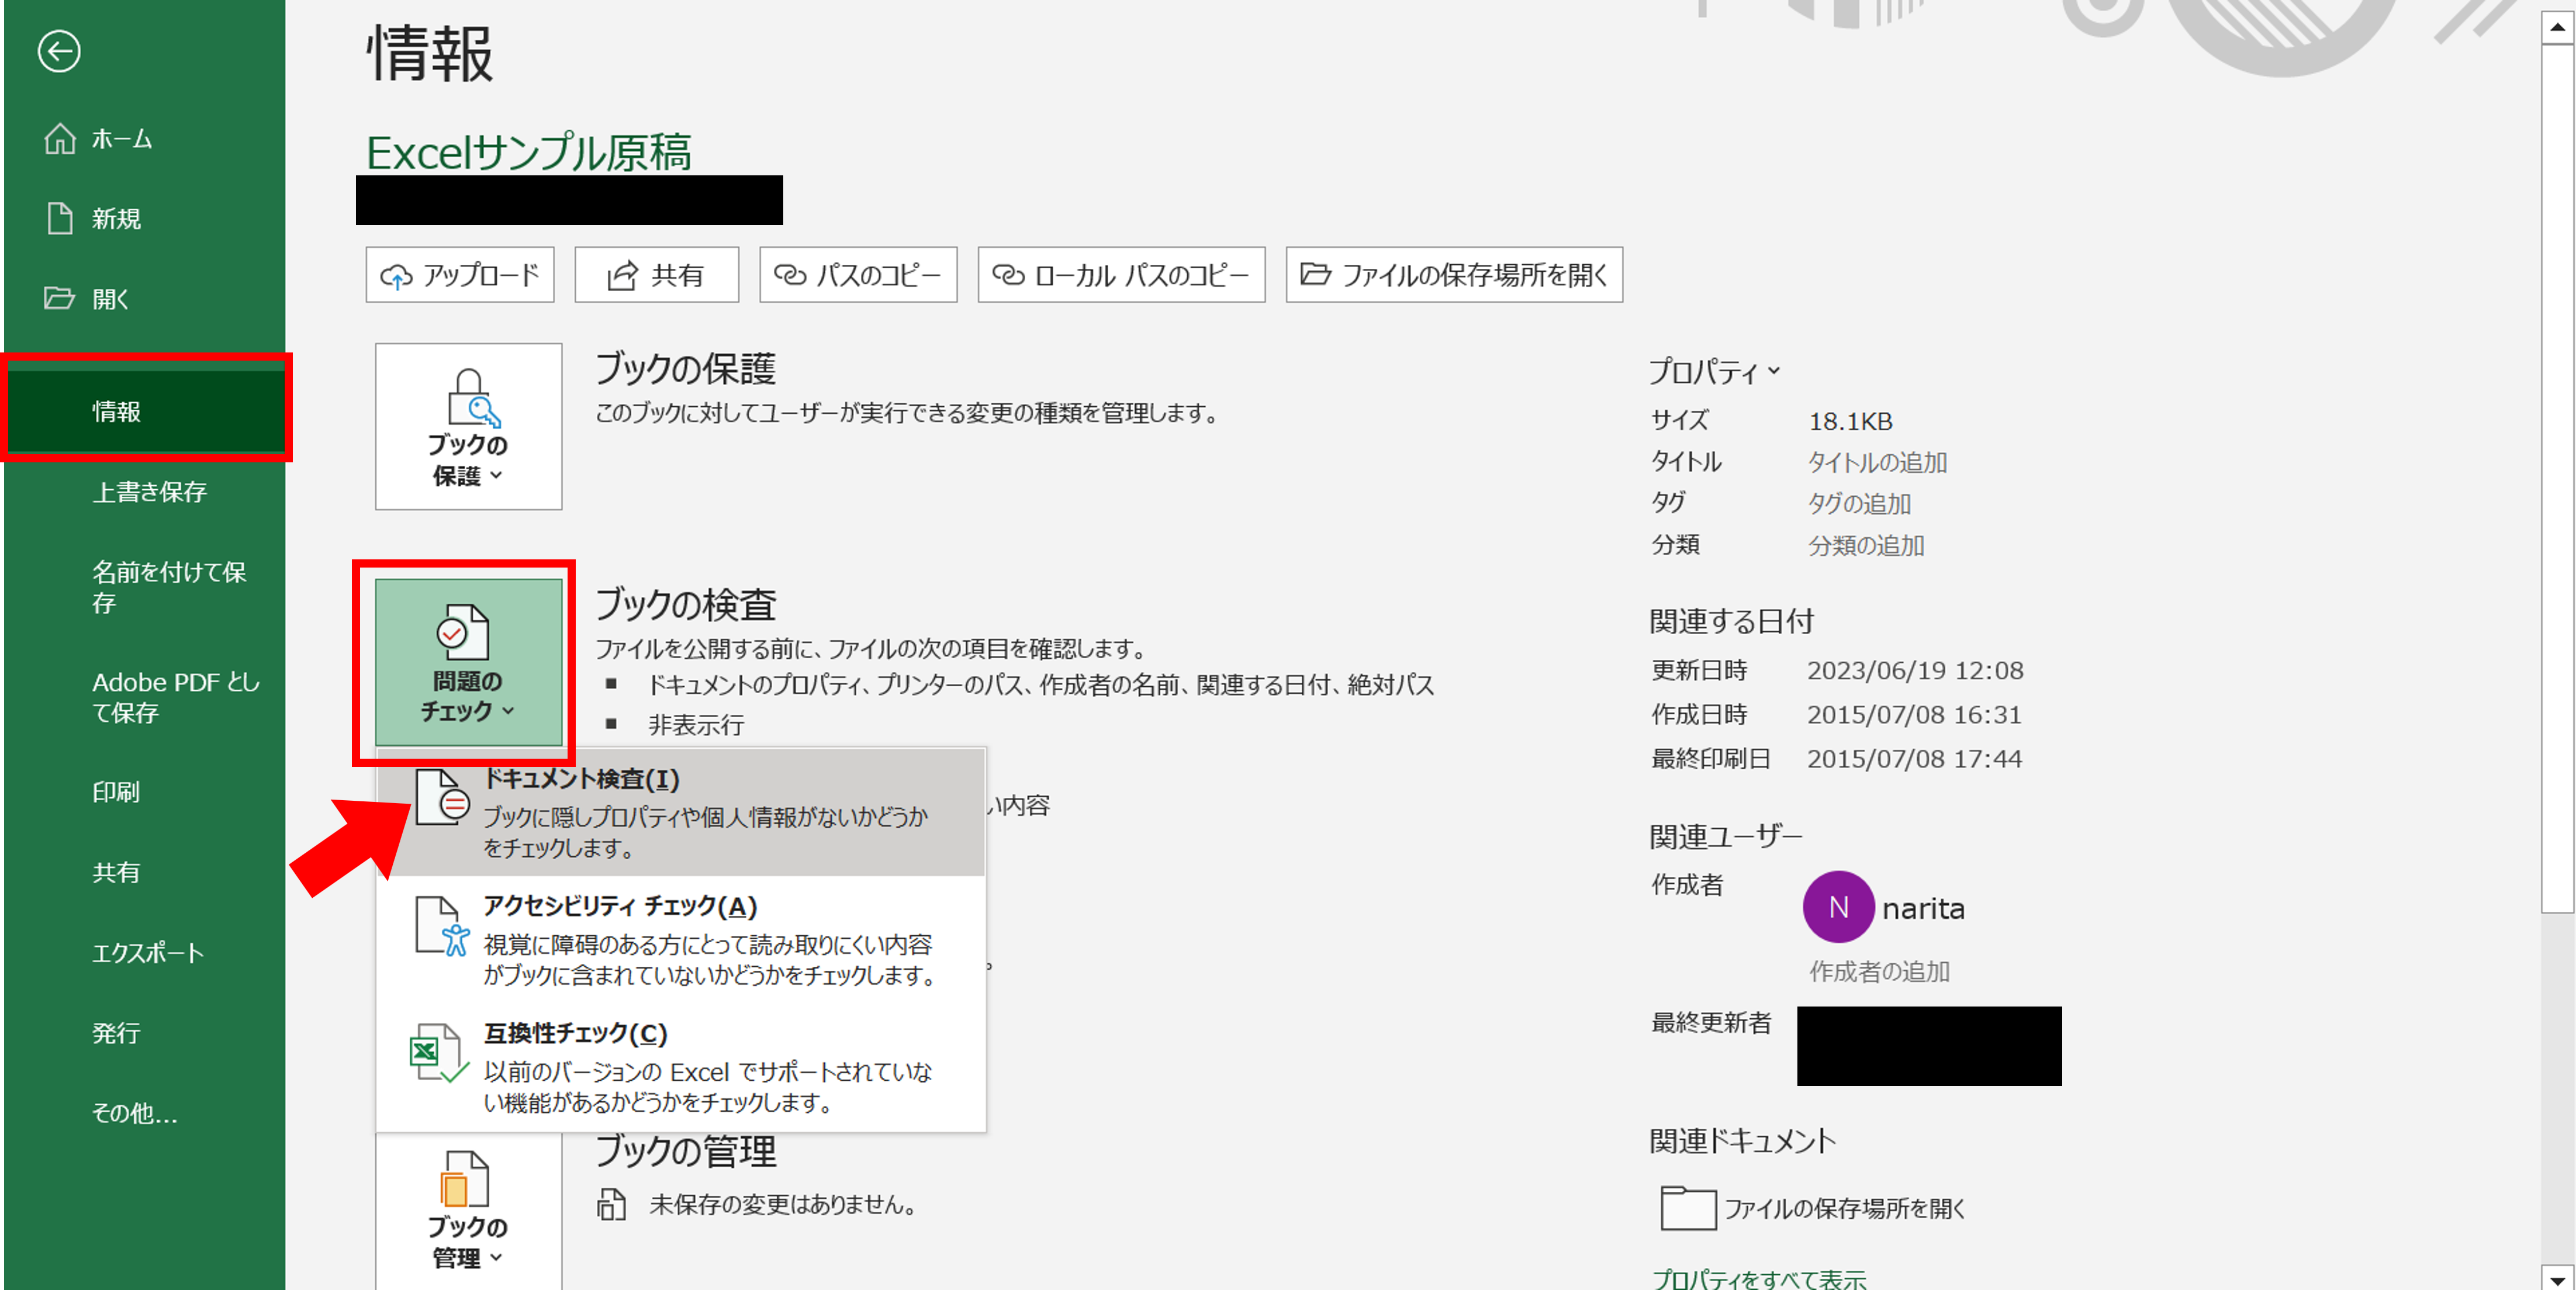Click the 未保存の変更はありません。 text
This screenshot has width=2576, height=1290.
pyautogui.click(x=784, y=1205)
